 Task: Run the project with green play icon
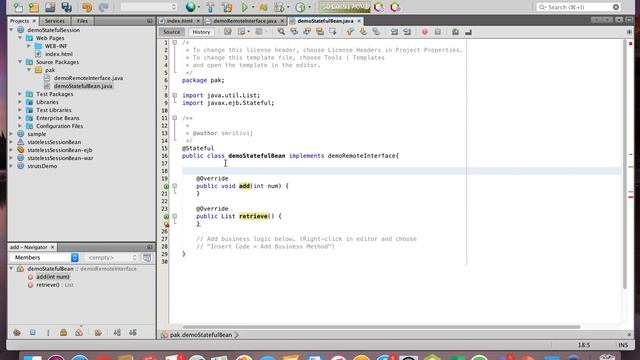coord(244,7)
